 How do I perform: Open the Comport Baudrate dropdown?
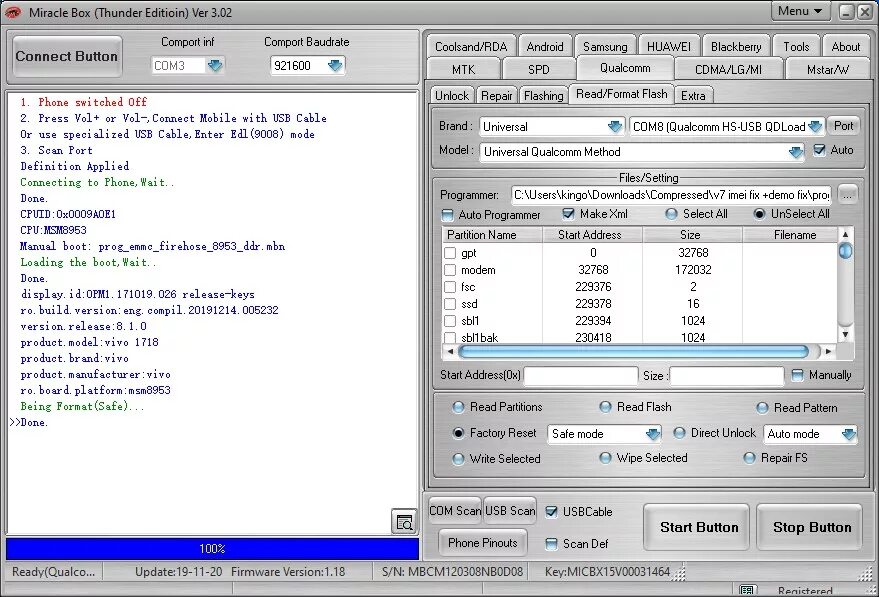point(335,66)
